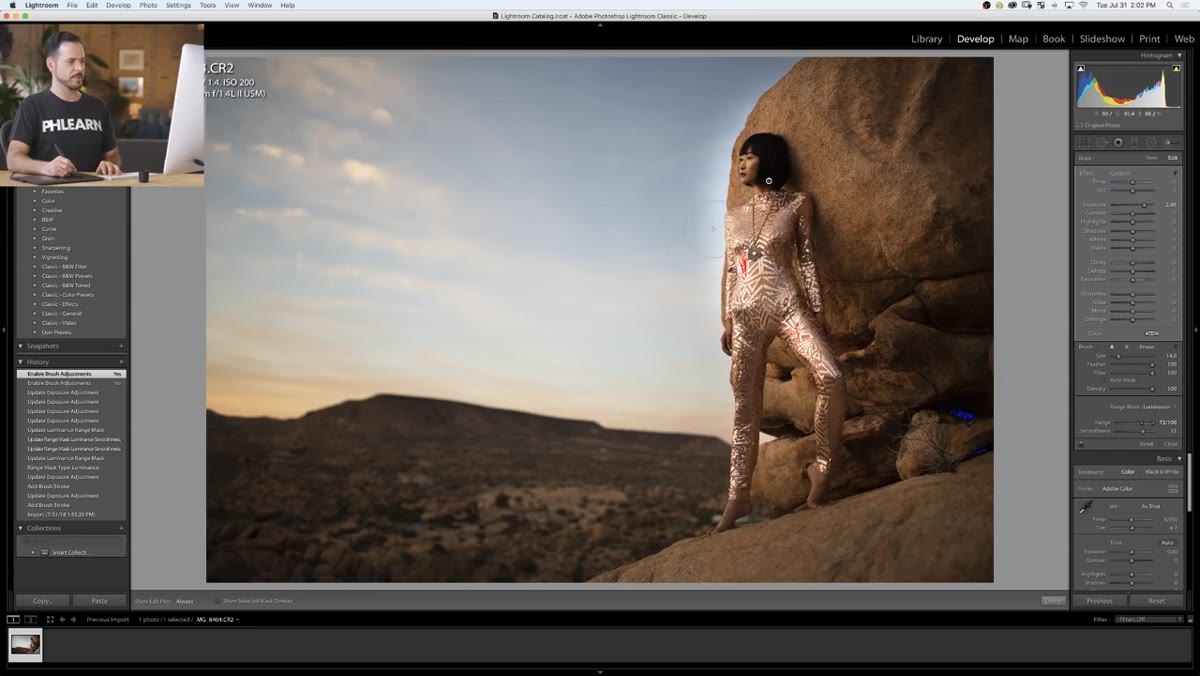
Task: Toggle brush adjustments on/off switch
Action: pos(1081,444)
